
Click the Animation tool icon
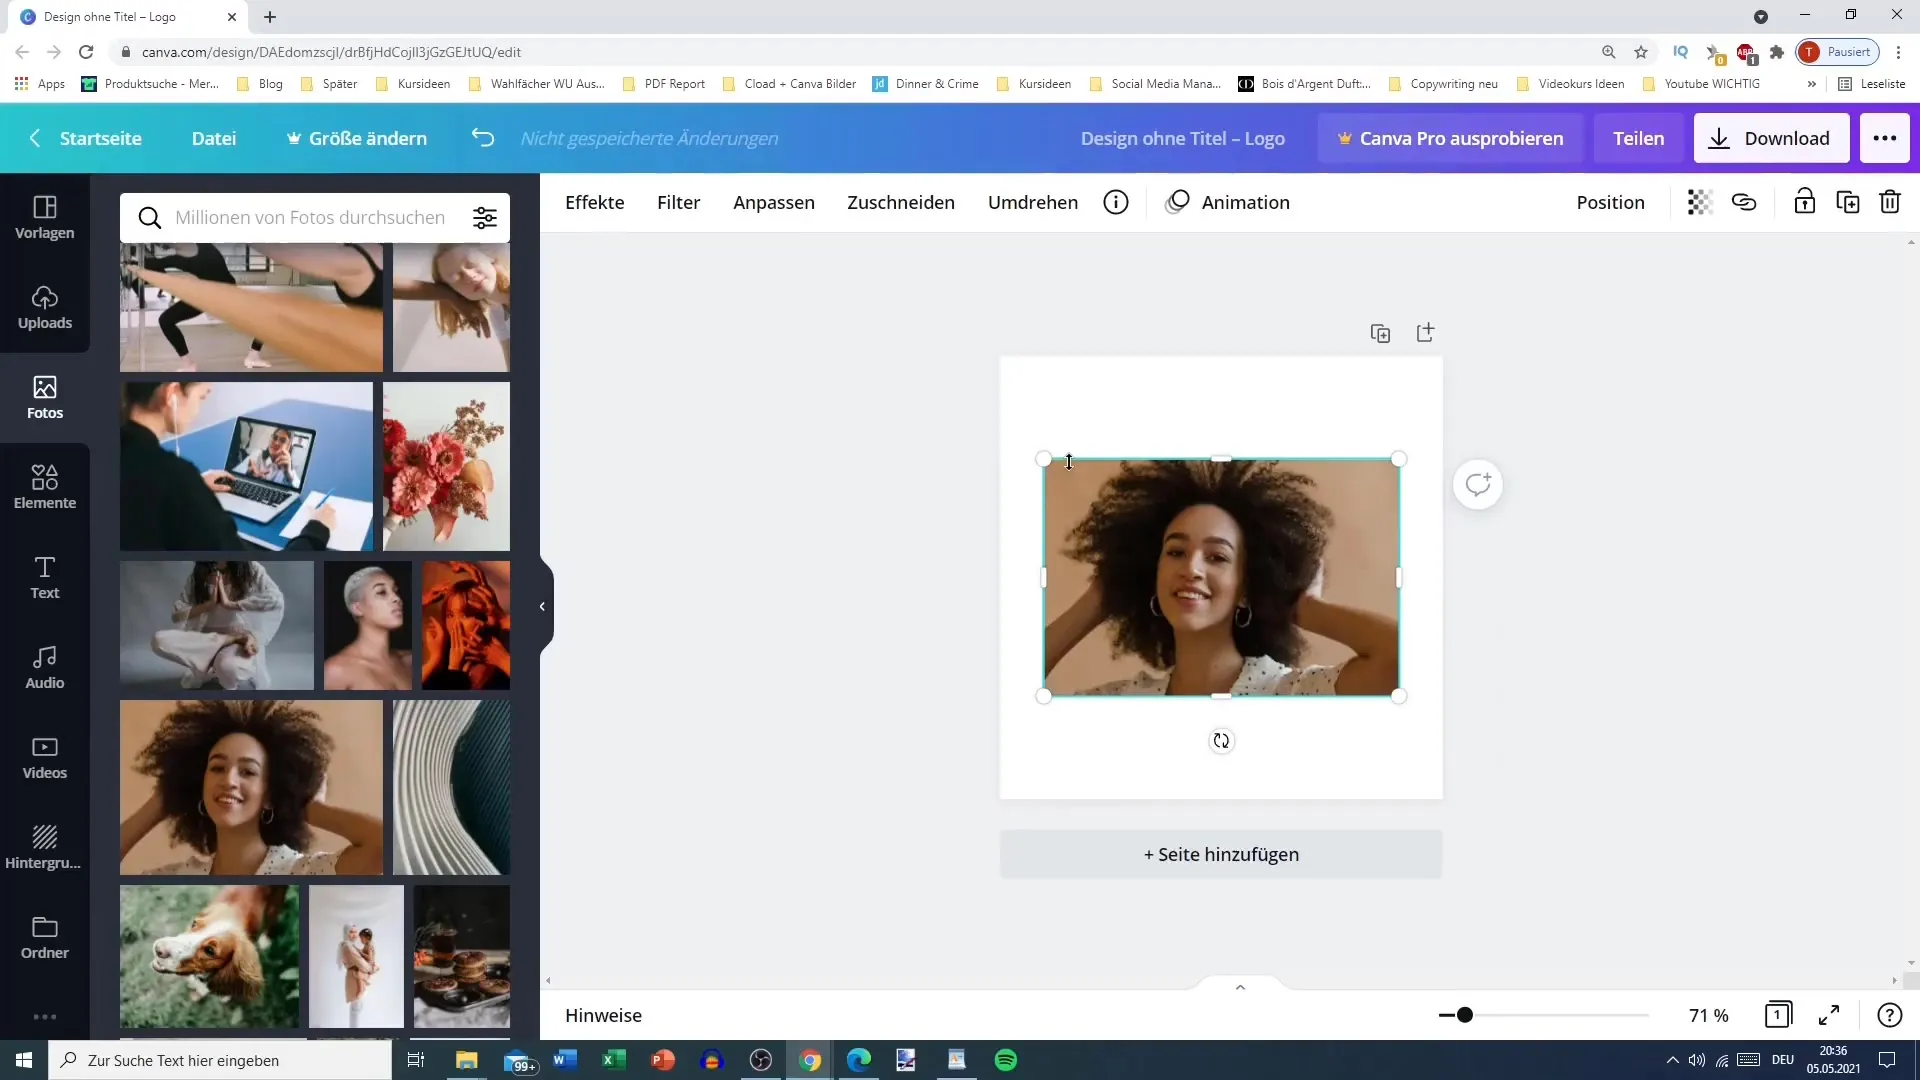pyautogui.click(x=1178, y=202)
